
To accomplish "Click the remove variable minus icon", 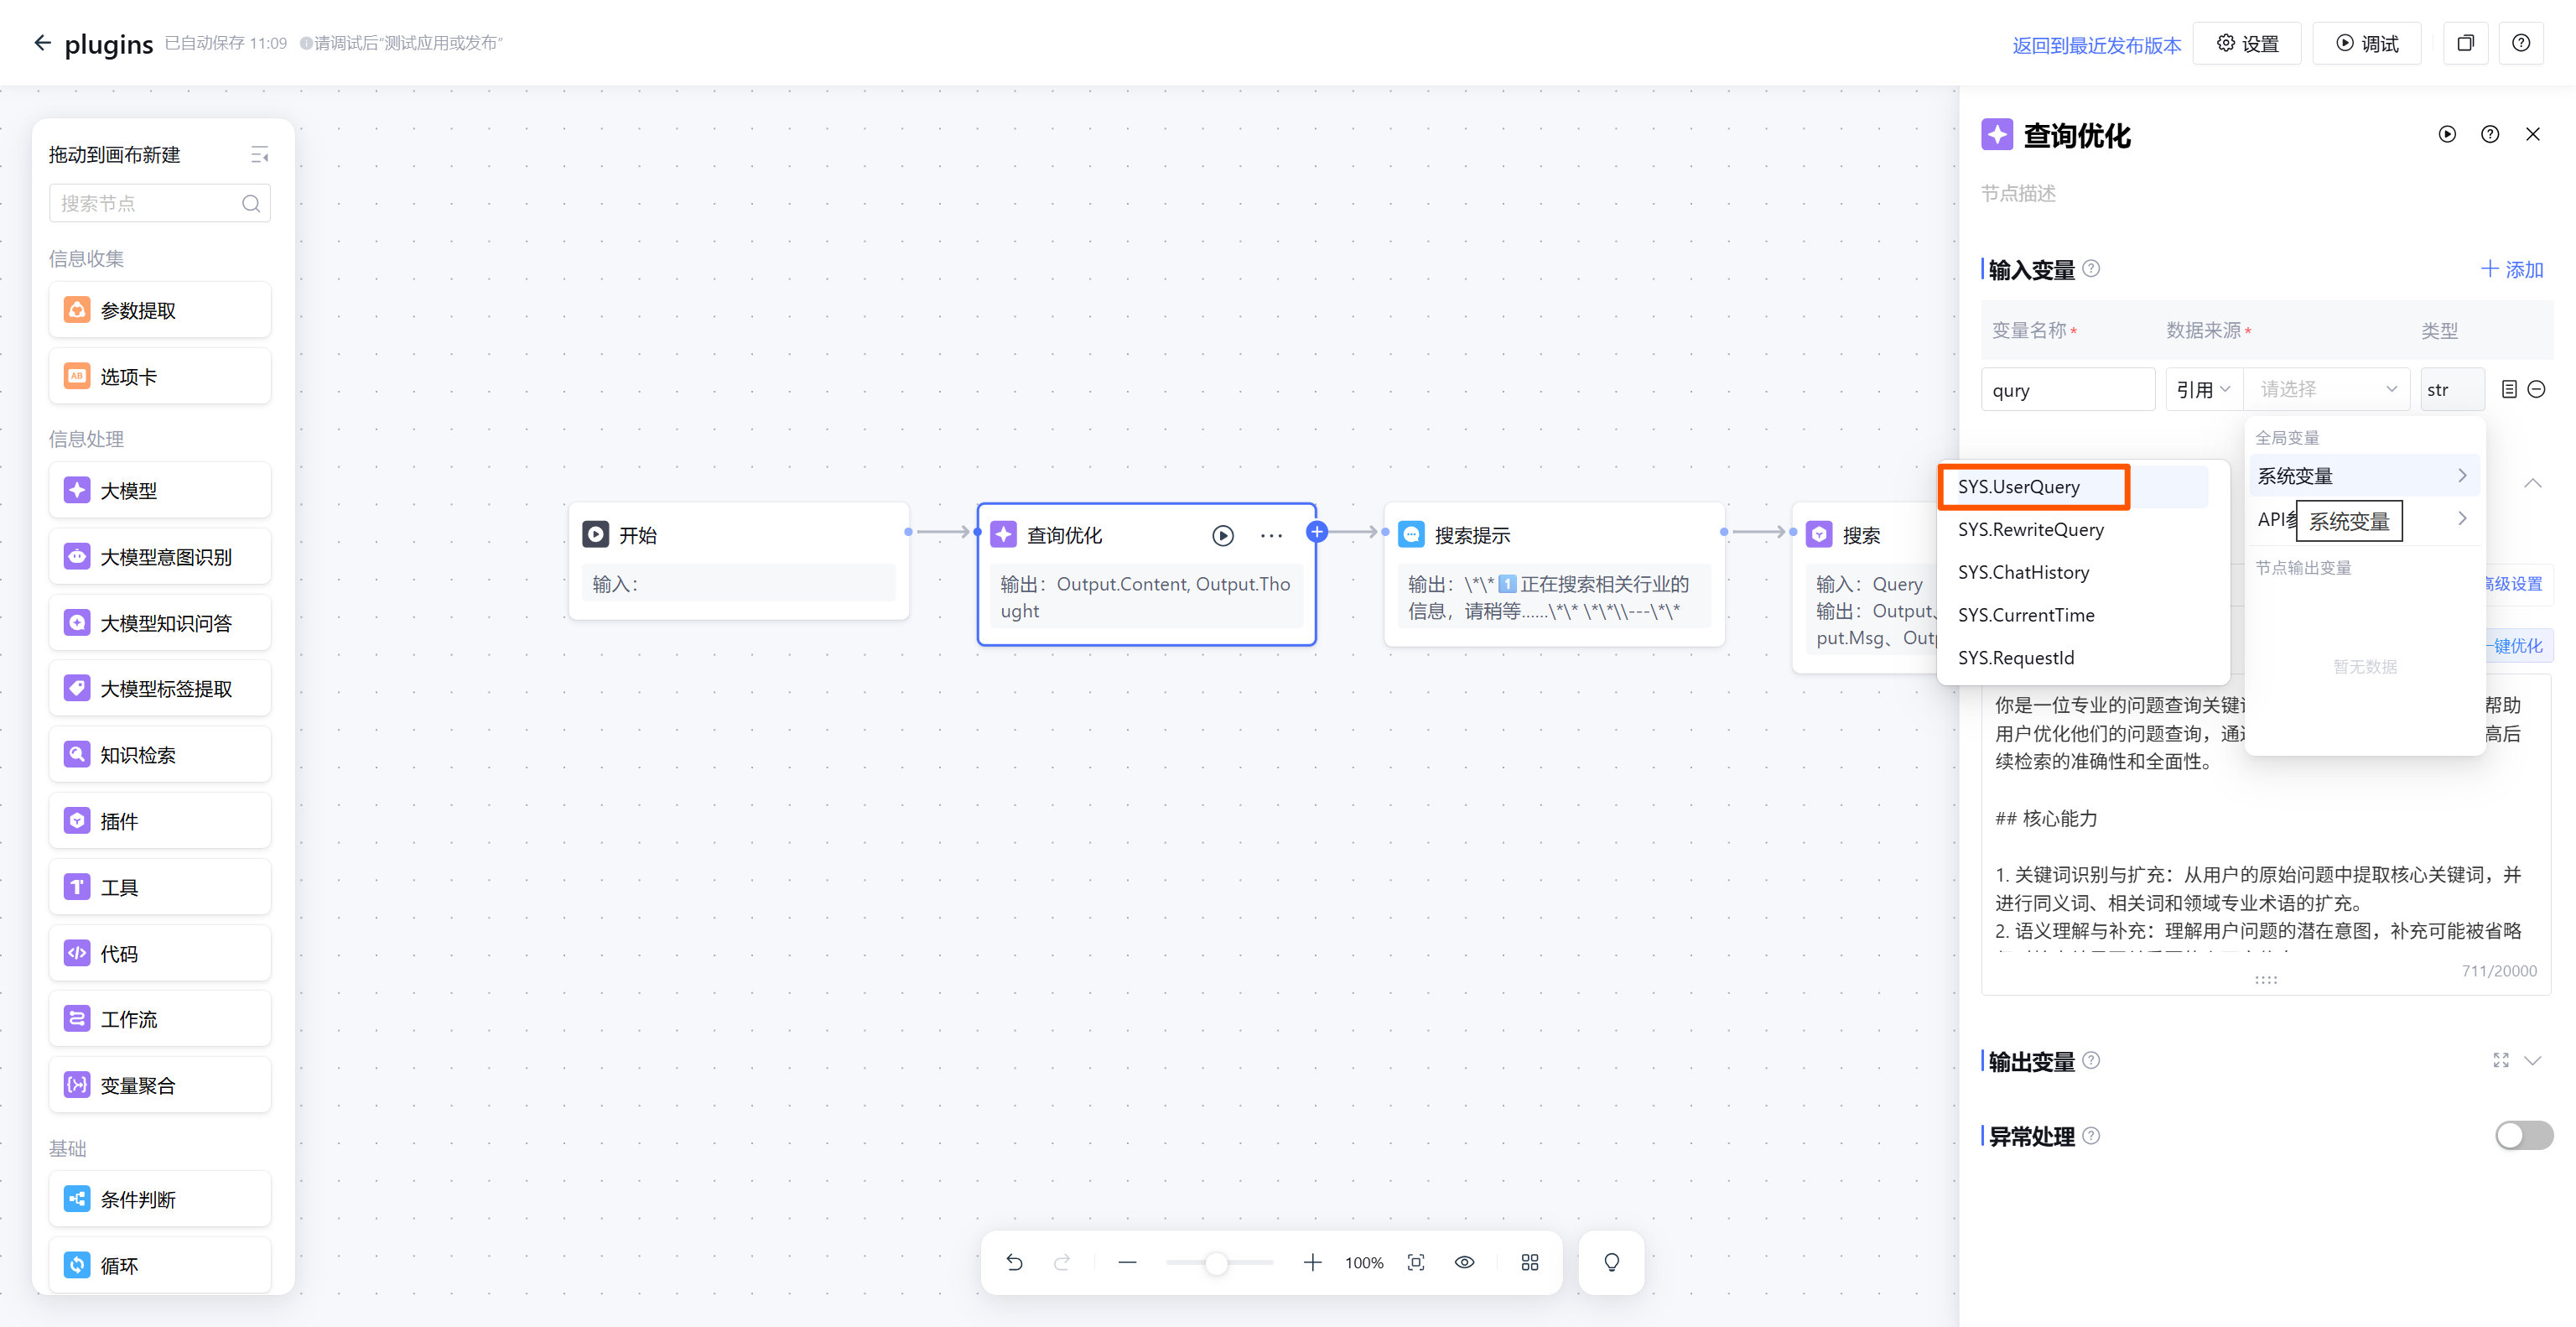I will 2536,389.
